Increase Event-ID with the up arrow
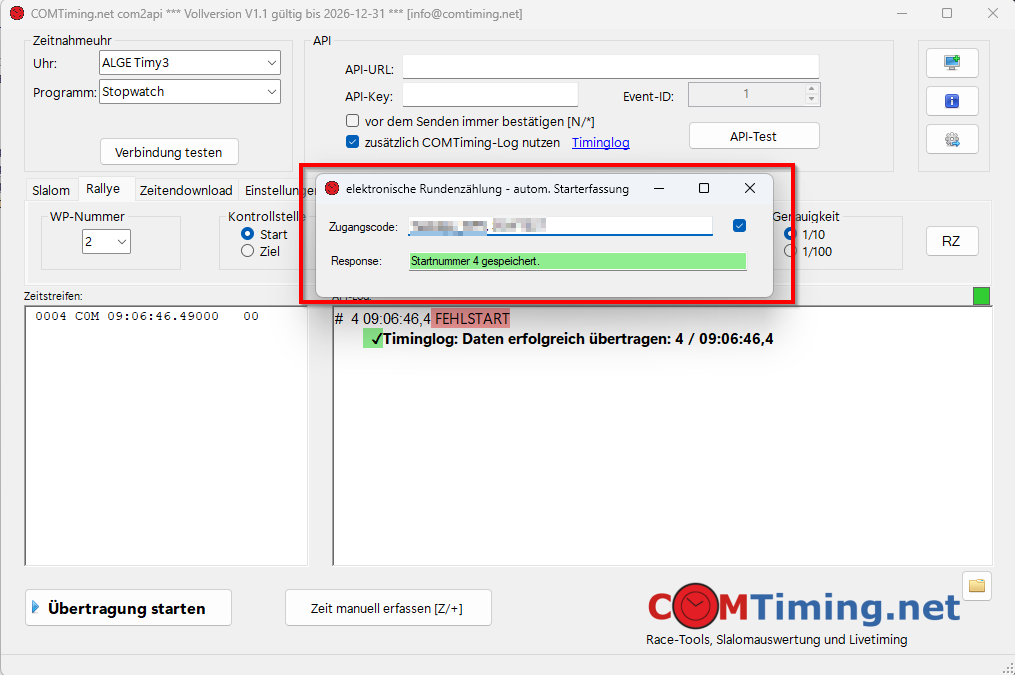 click(x=811, y=90)
